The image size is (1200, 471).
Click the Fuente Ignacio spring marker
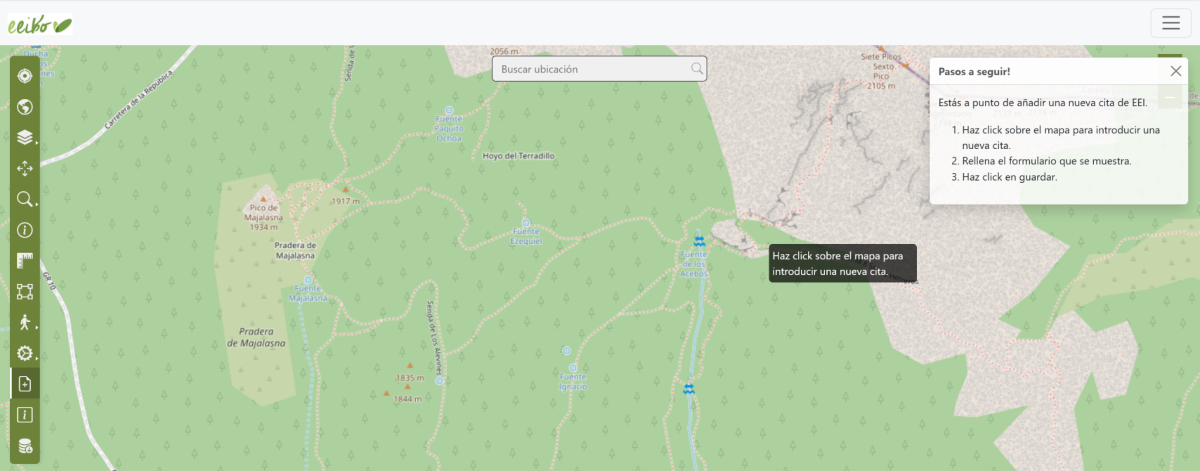pos(573,368)
